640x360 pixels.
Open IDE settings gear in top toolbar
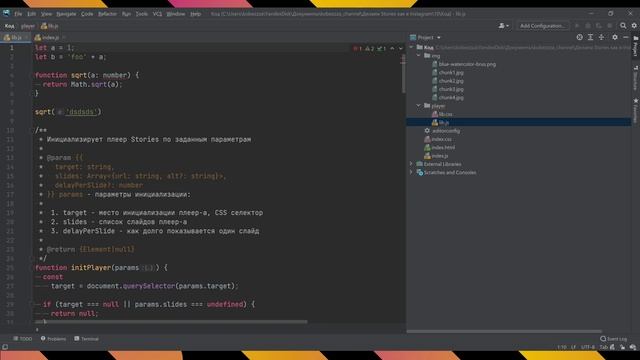coord(634,26)
